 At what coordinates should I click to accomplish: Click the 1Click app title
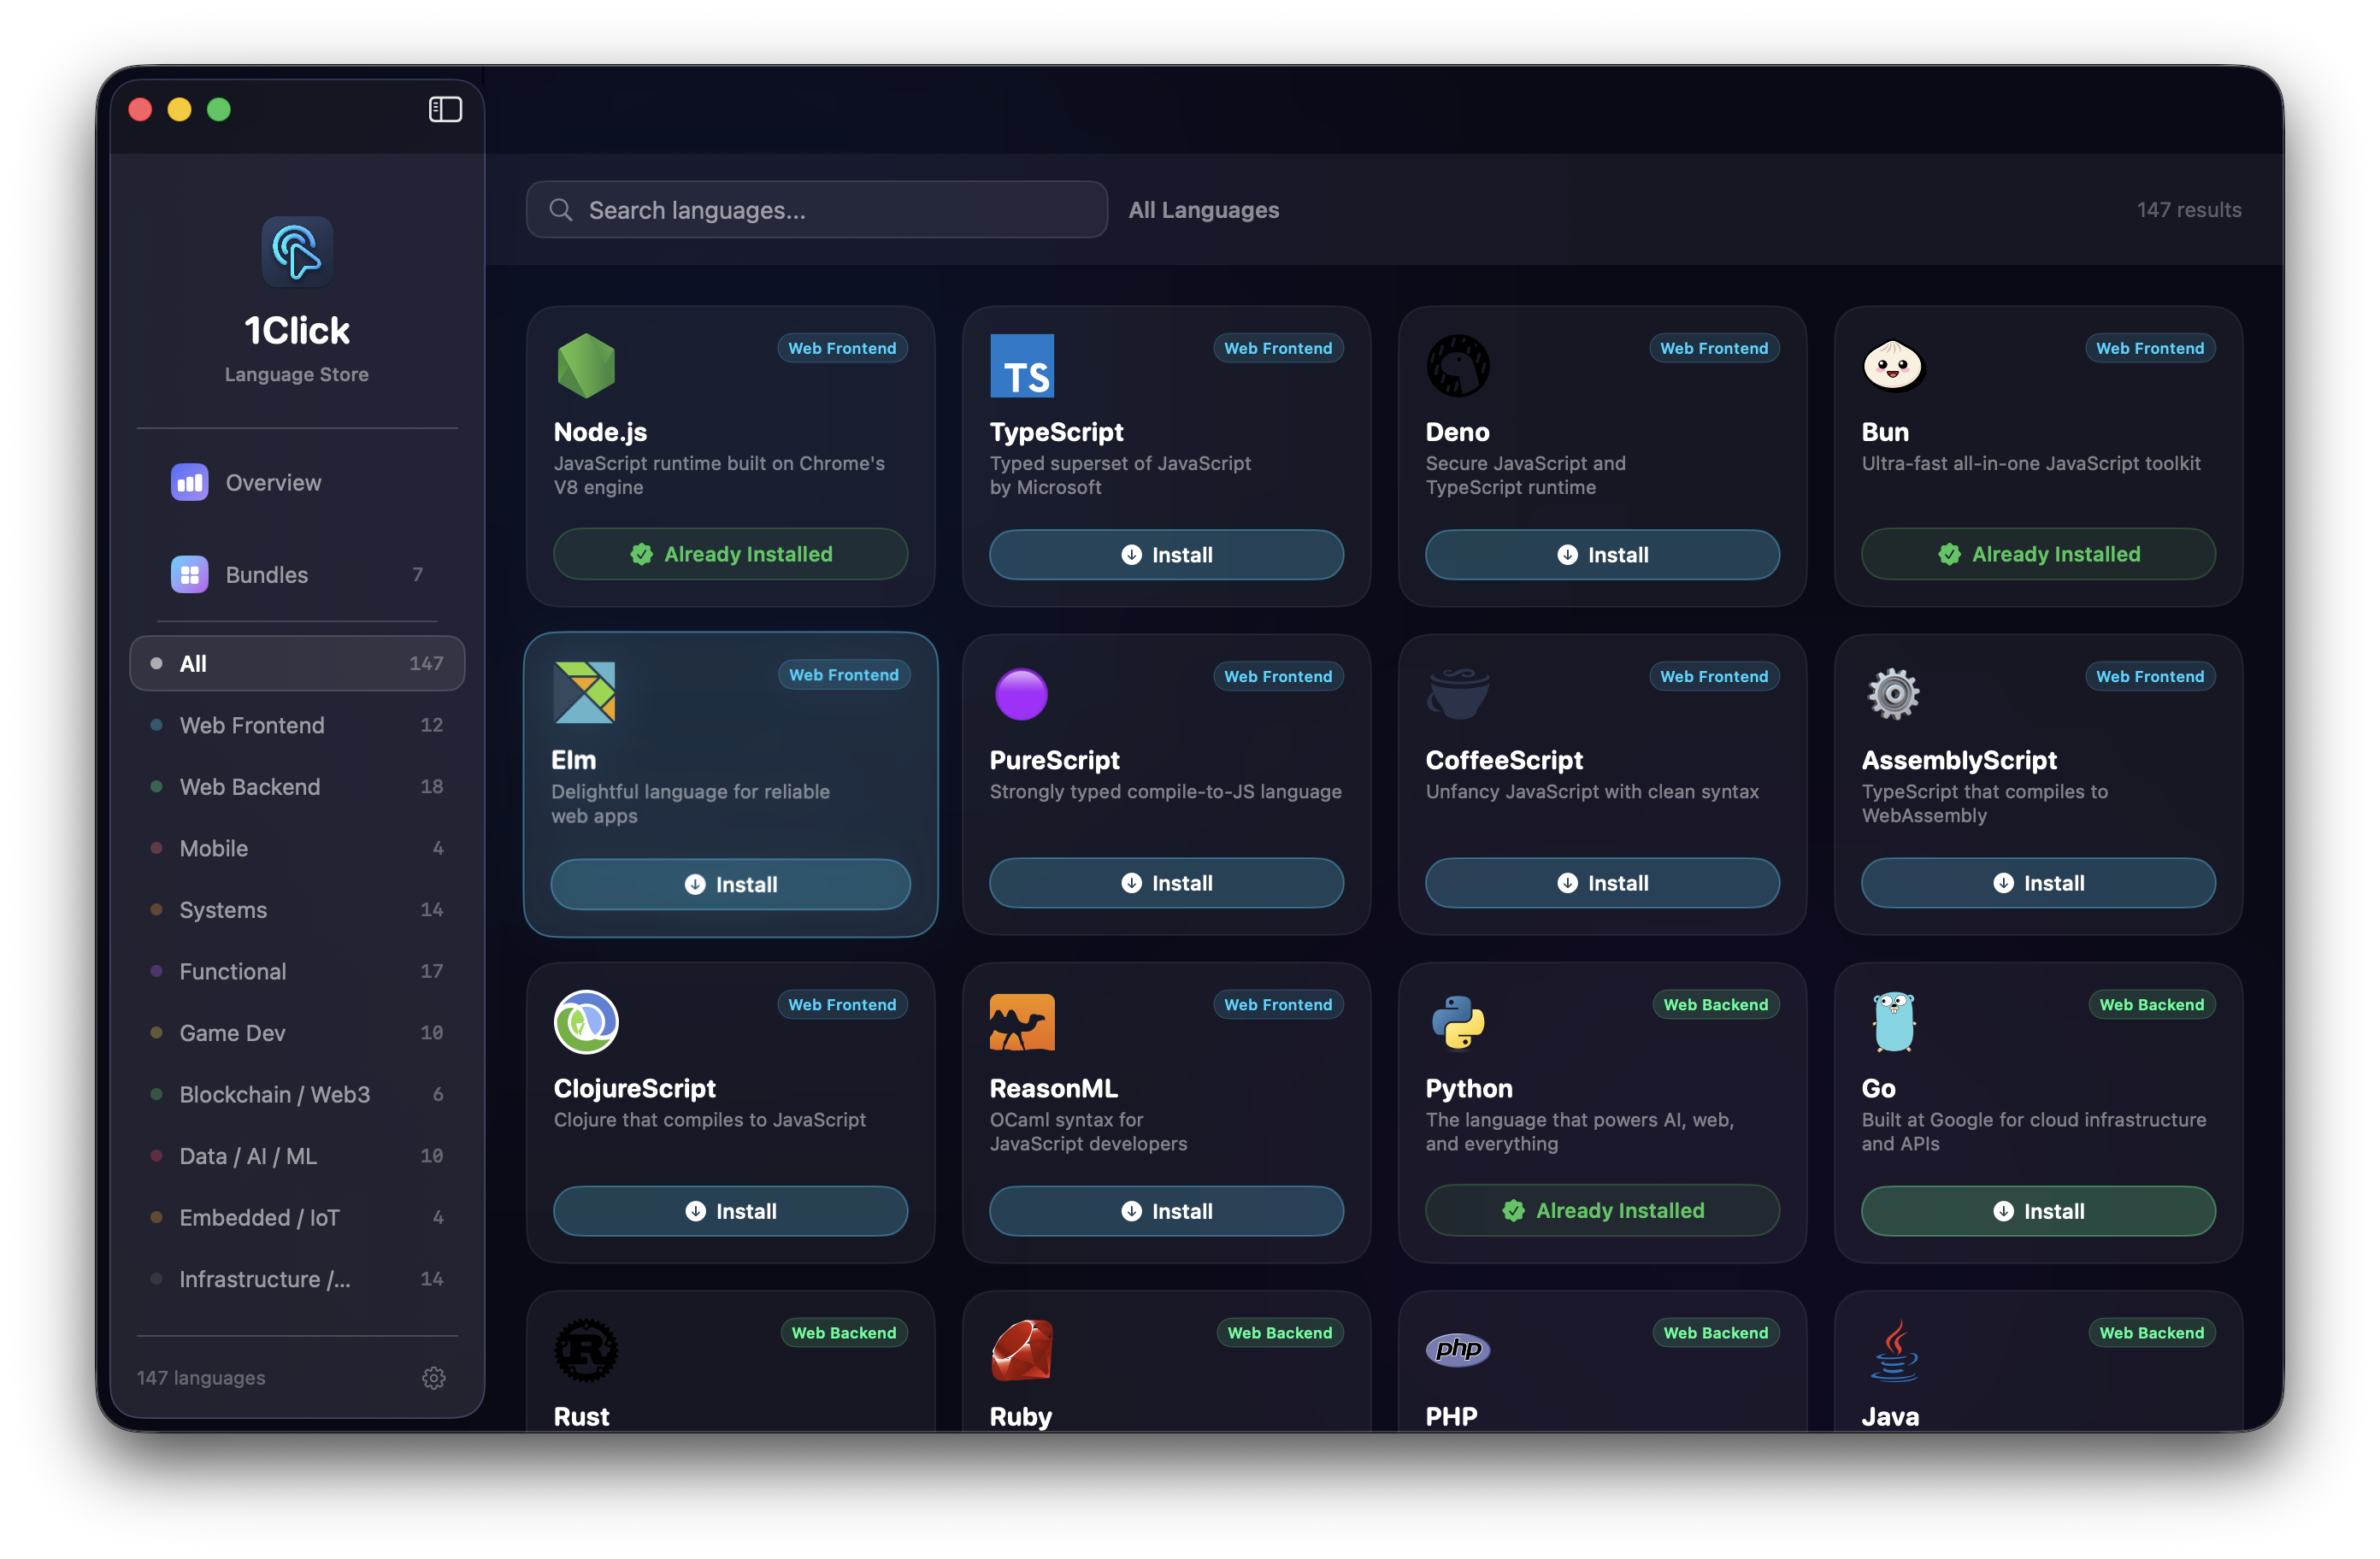297,331
